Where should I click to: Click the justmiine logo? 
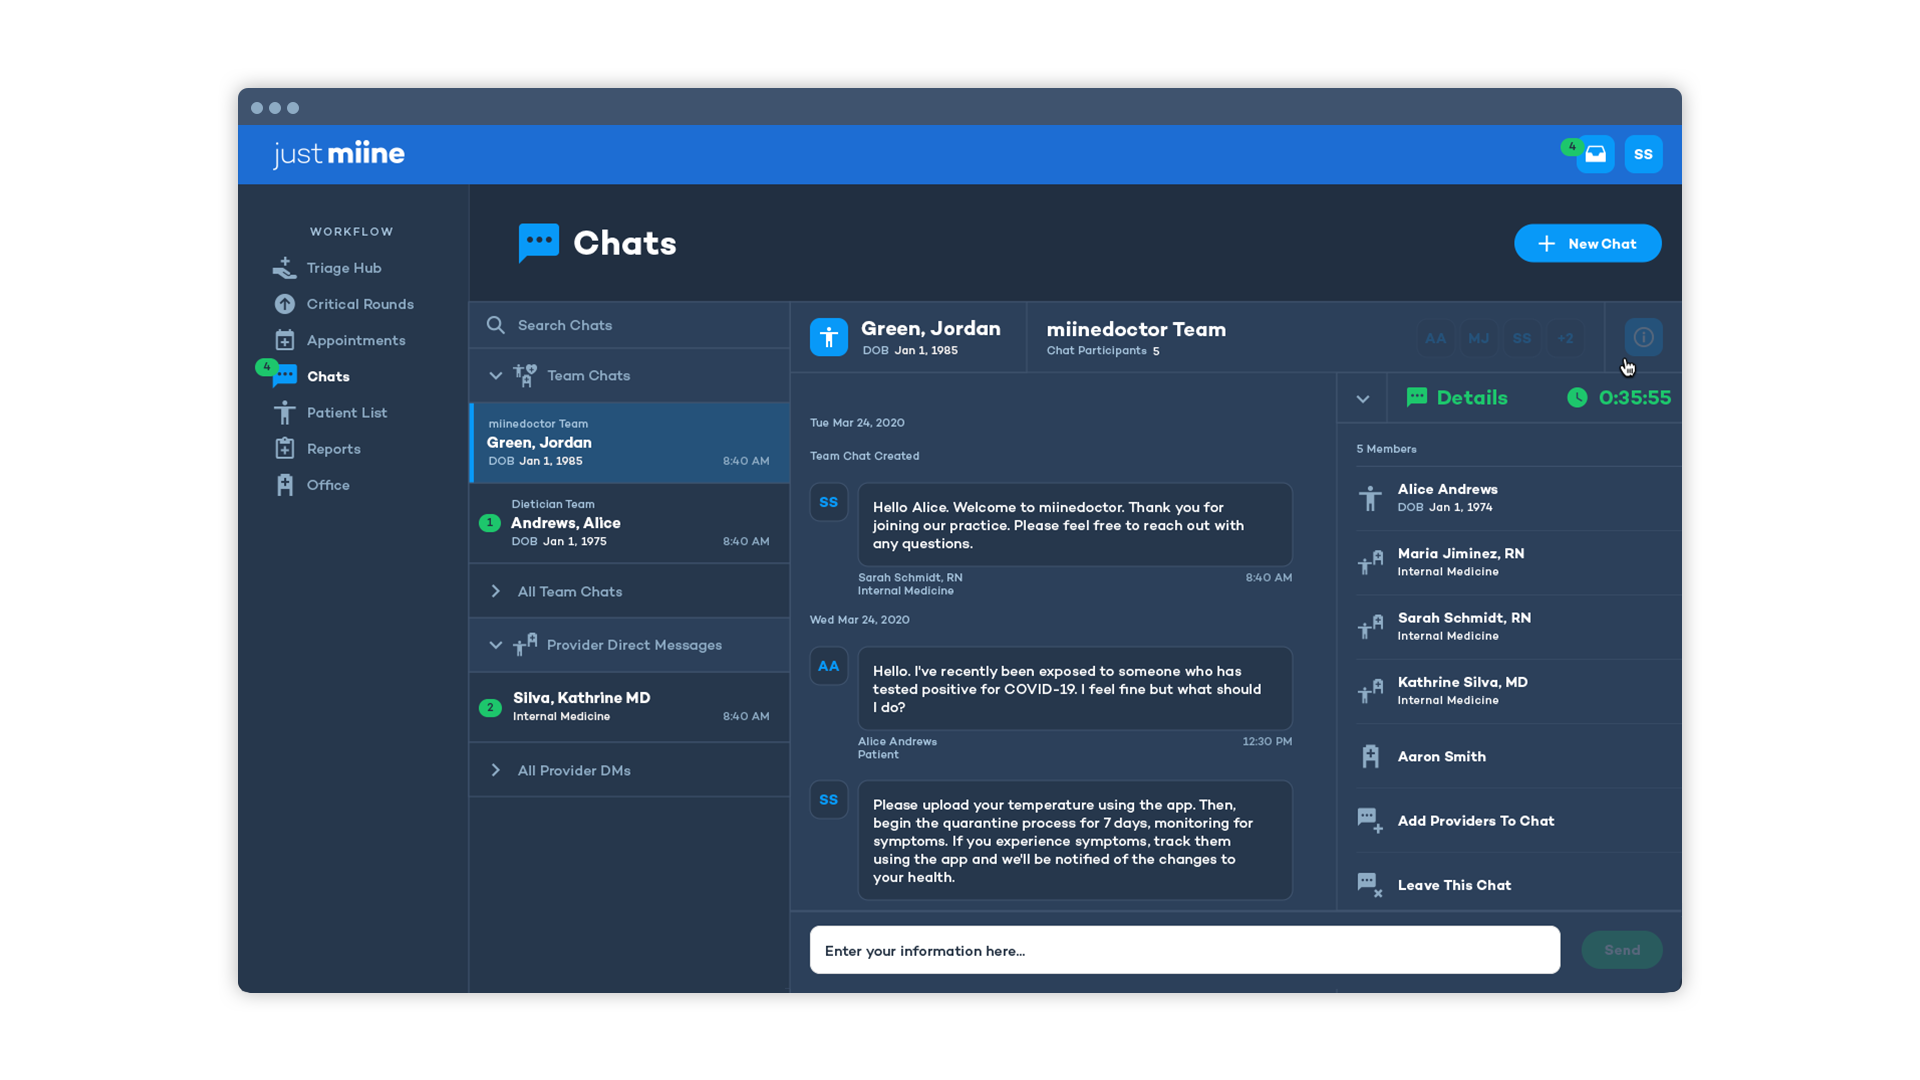(x=339, y=154)
